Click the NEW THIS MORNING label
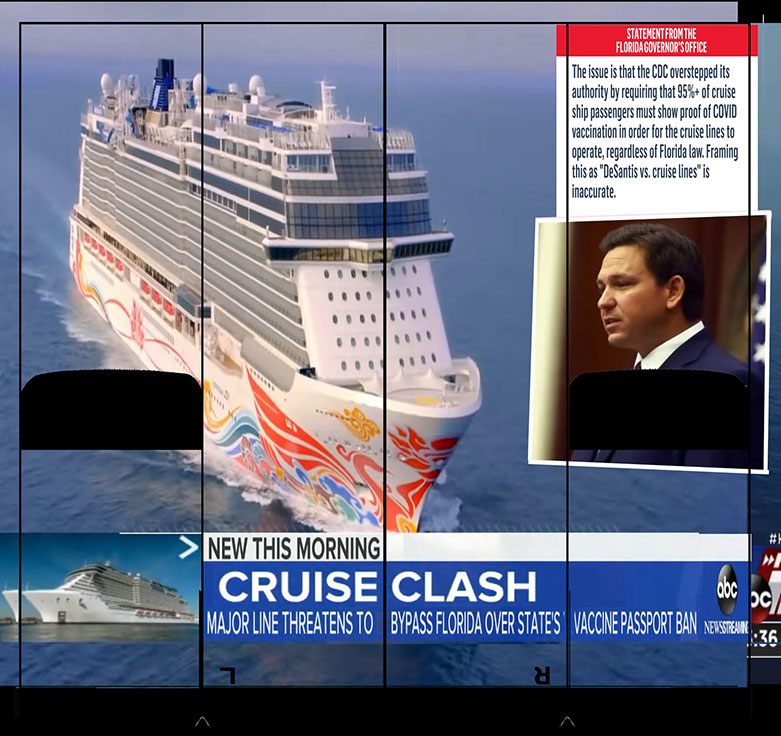This screenshot has height=736, width=781. 294,548
